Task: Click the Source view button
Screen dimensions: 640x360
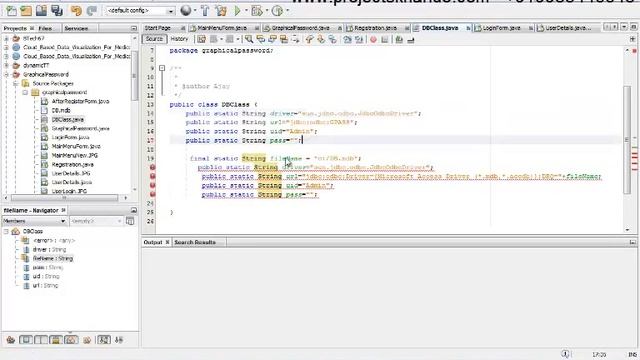Action: [154, 39]
